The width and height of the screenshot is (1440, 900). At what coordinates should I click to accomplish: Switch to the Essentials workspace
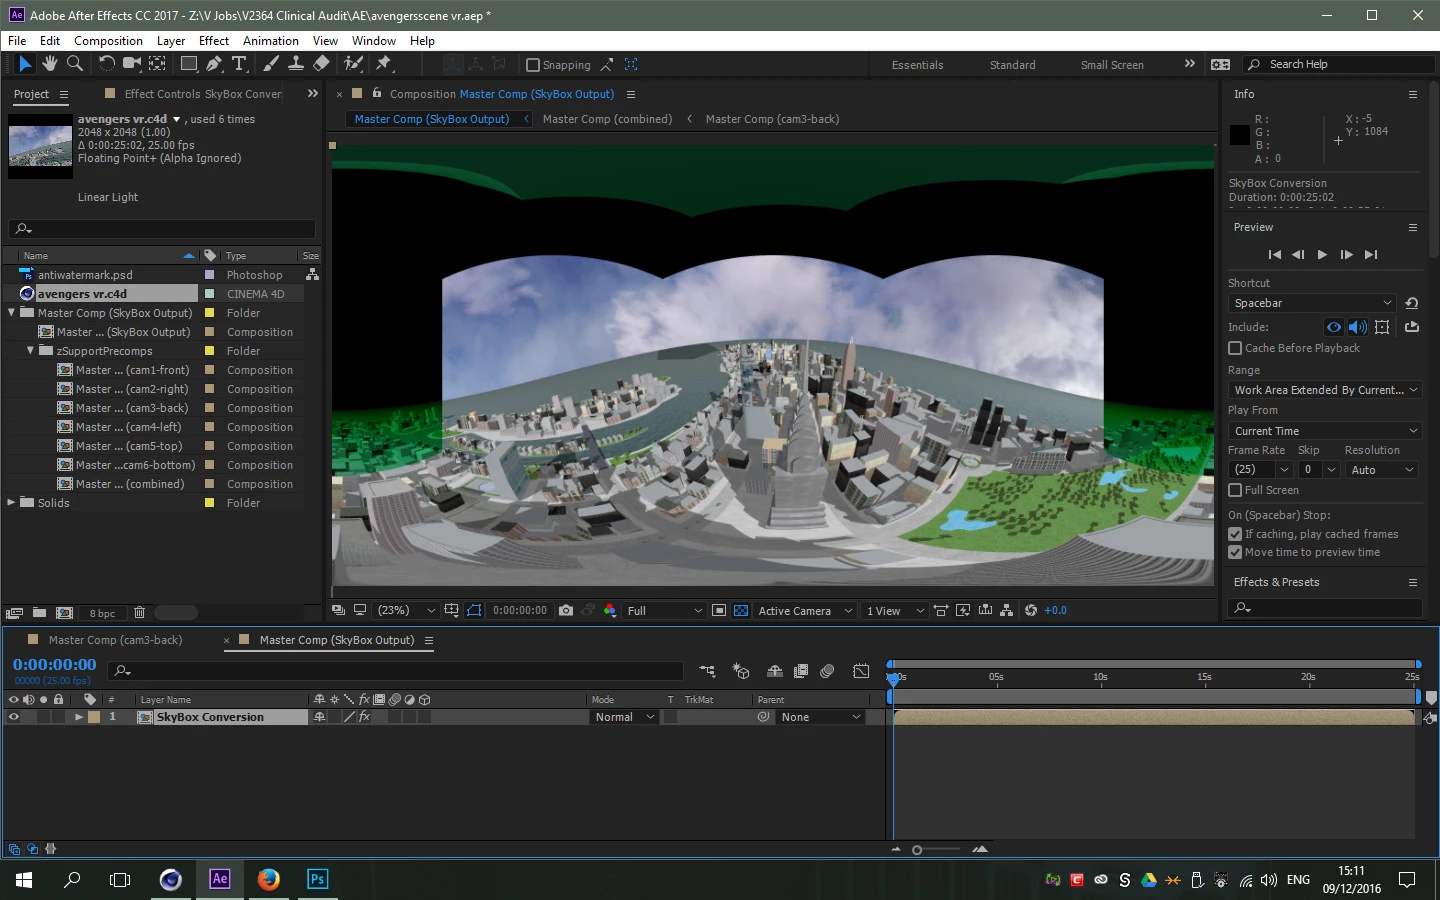pos(917,65)
